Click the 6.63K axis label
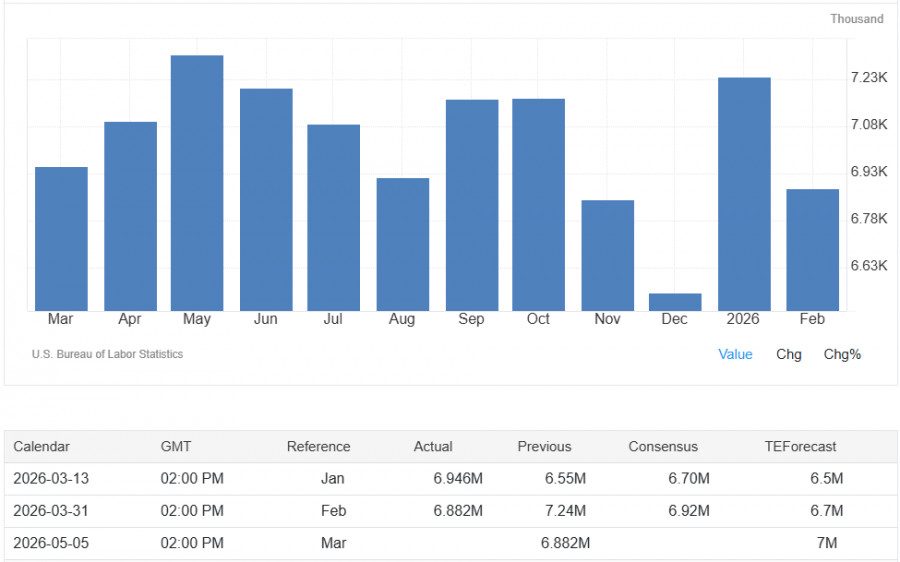900x562 pixels. coord(869,266)
